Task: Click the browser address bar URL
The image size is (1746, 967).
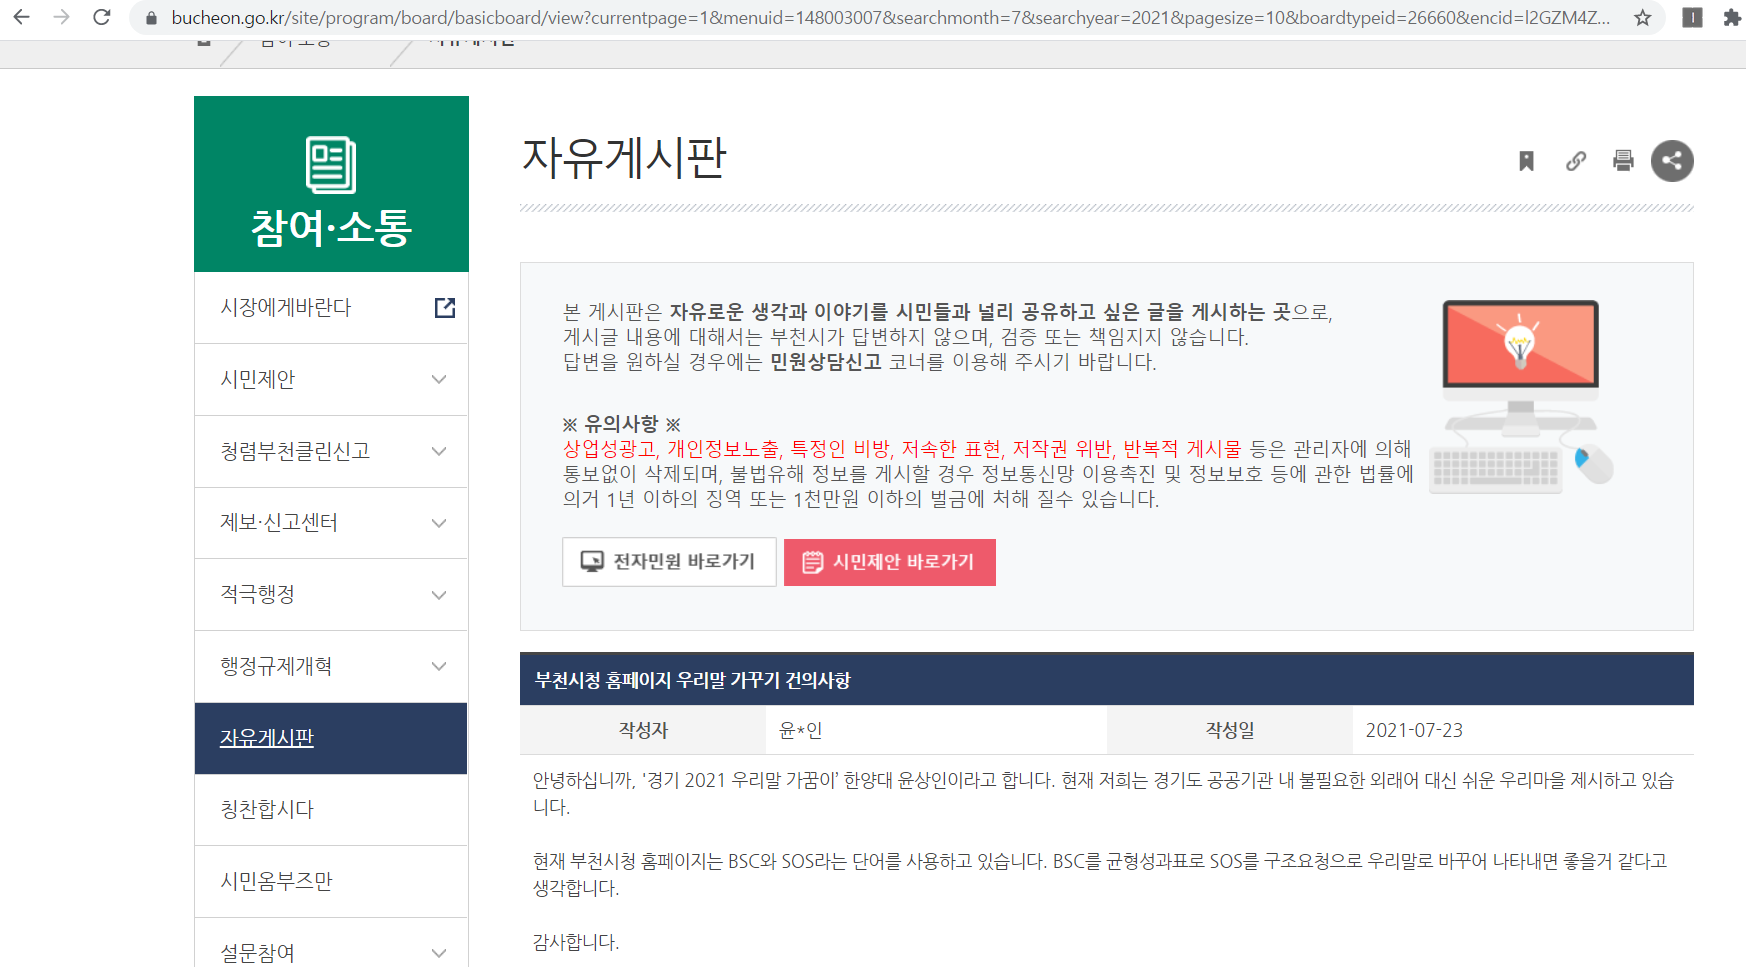Action: [890, 18]
